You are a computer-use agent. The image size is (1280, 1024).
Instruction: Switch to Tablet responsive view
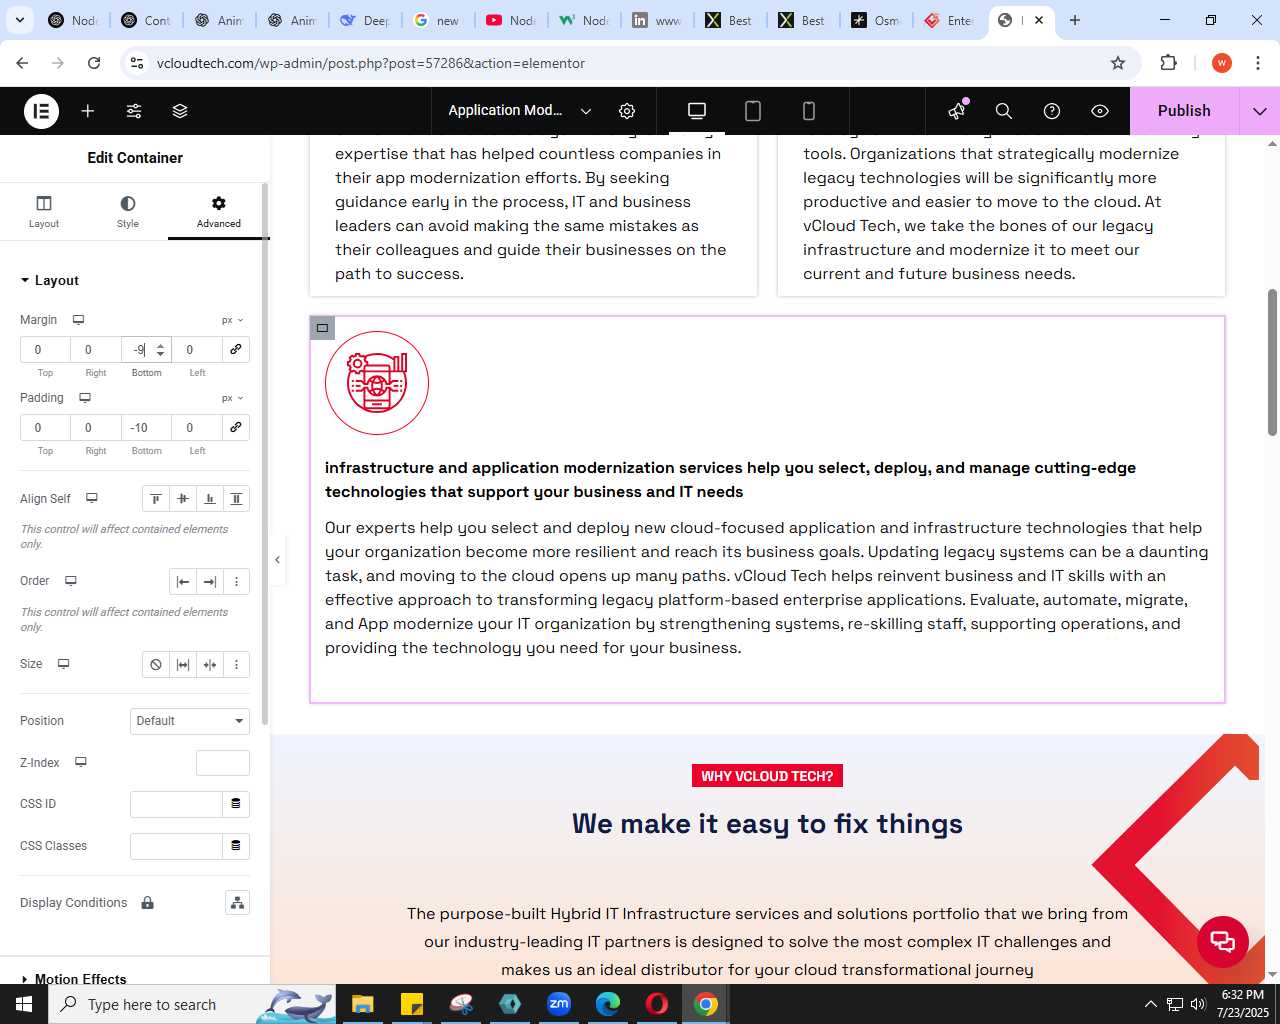(753, 111)
